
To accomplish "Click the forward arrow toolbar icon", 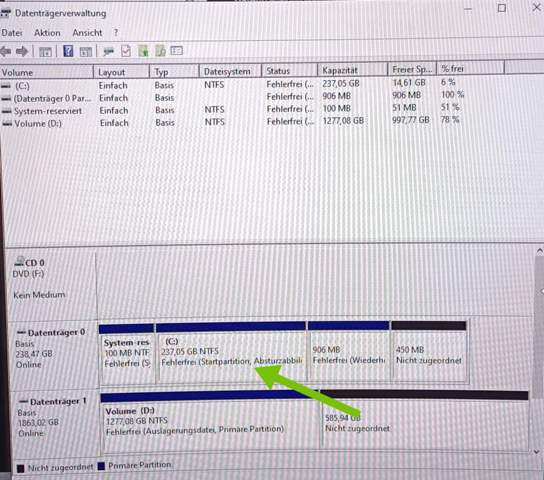I will (x=22, y=51).
